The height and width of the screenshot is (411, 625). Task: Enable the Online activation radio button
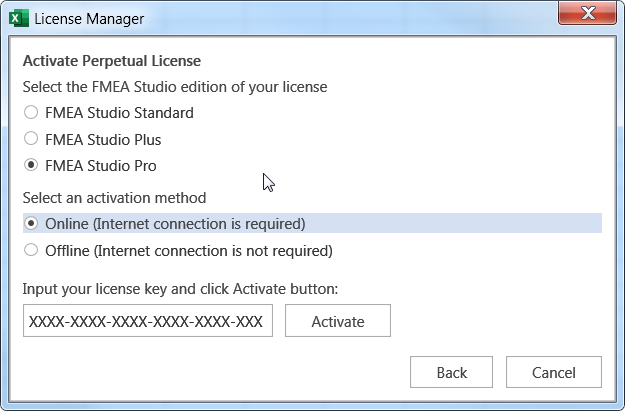[x=31, y=223]
